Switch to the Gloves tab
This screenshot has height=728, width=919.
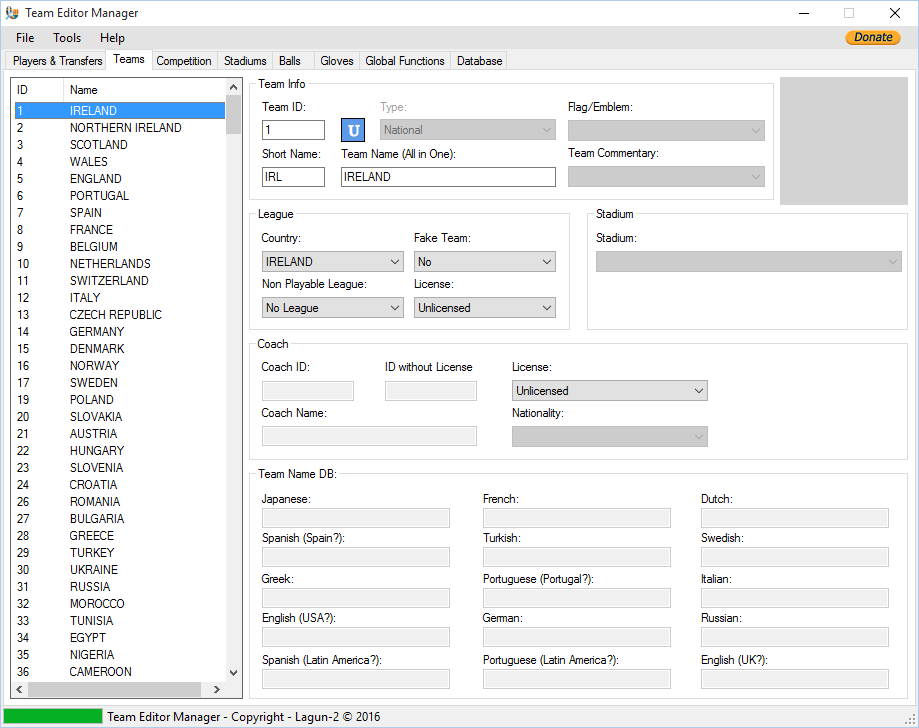click(x=336, y=61)
